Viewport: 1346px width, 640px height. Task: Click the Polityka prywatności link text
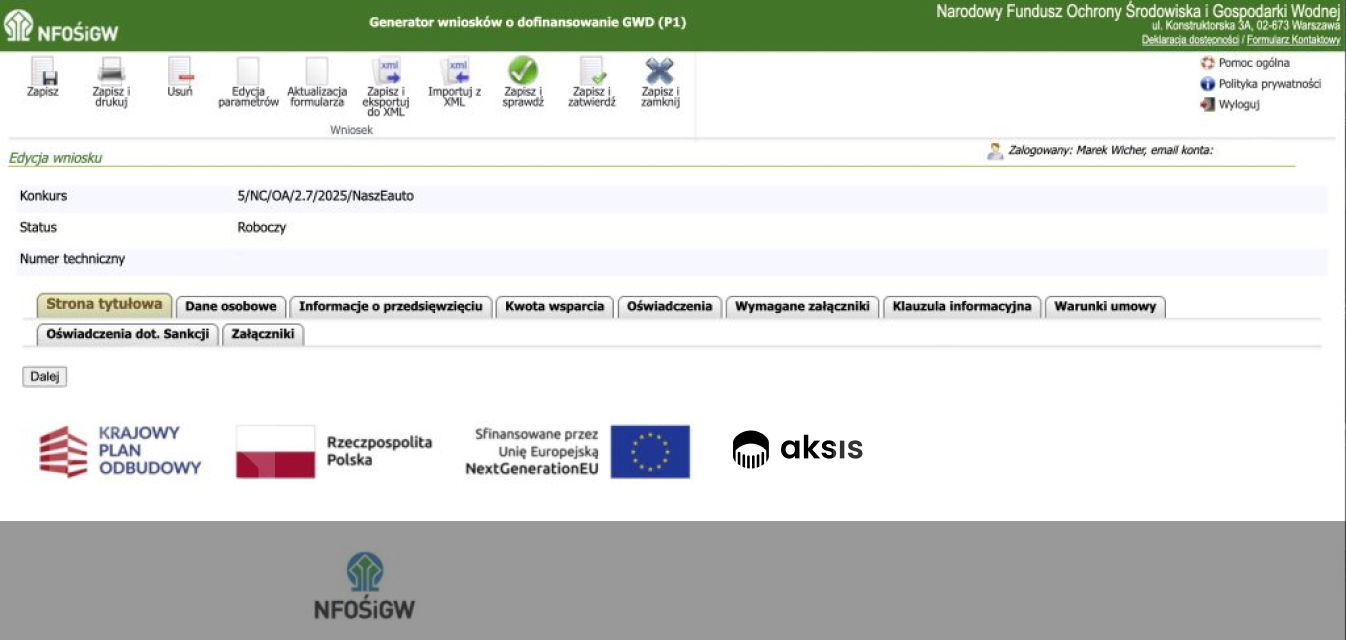pos(1270,84)
